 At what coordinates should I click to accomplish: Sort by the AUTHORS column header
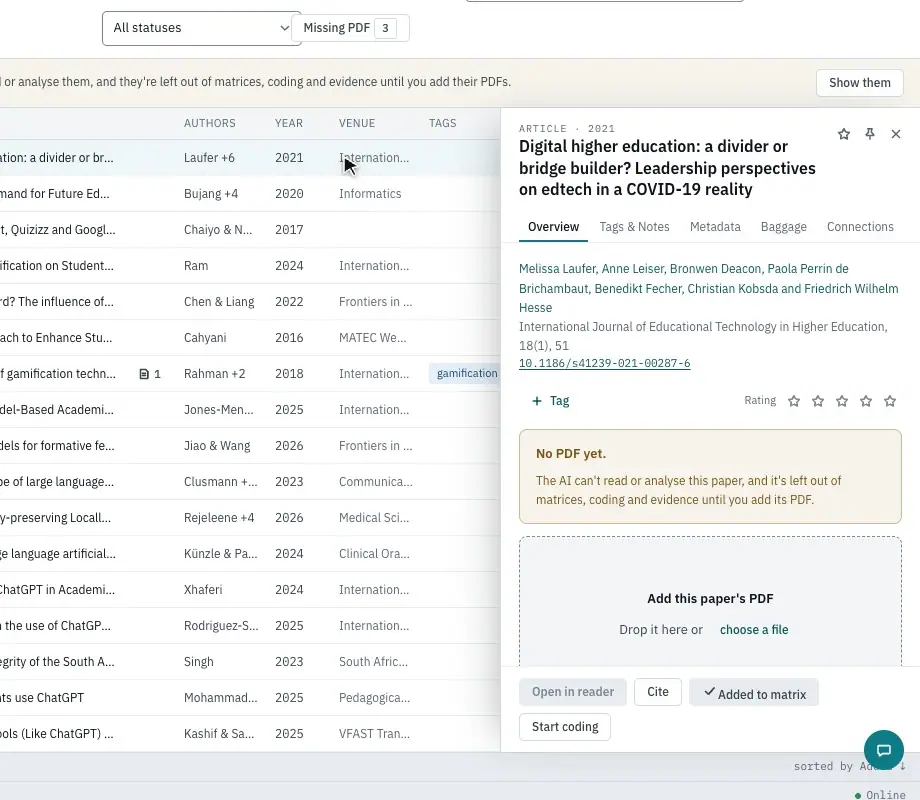[209, 123]
